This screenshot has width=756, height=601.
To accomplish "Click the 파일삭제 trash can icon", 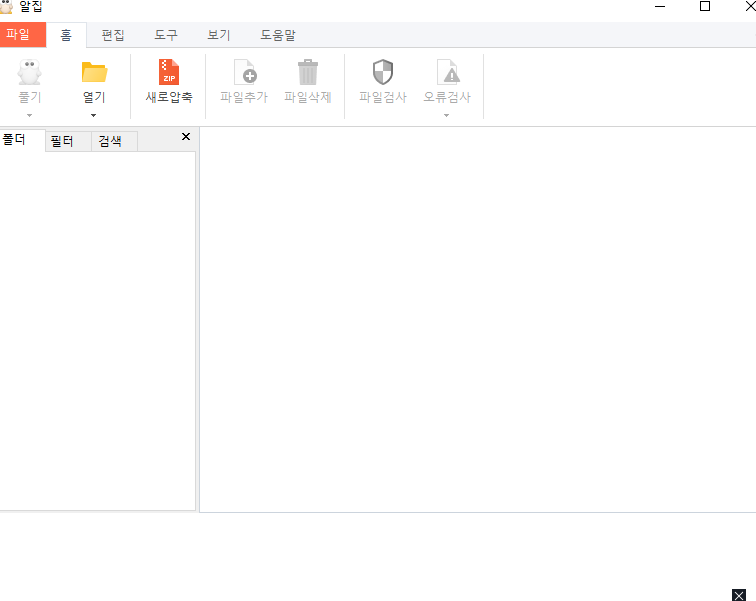I will (x=308, y=72).
